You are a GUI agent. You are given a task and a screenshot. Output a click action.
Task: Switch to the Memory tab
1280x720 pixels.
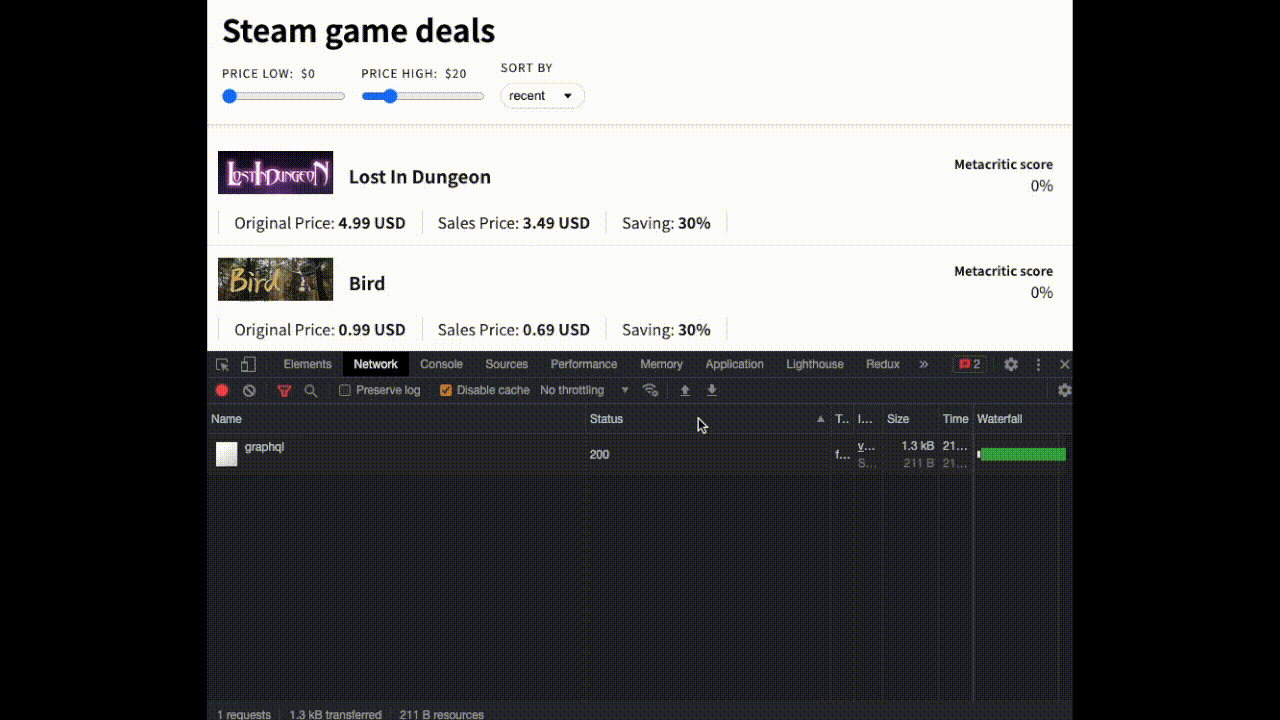[661, 364]
